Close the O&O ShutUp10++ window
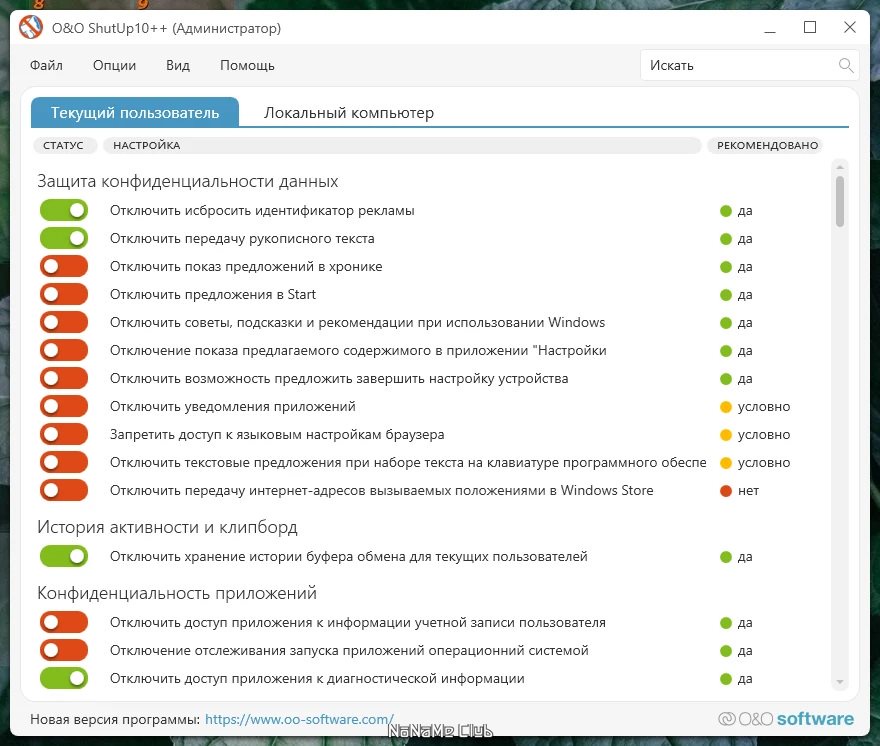880x746 pixels. (850, 27)
